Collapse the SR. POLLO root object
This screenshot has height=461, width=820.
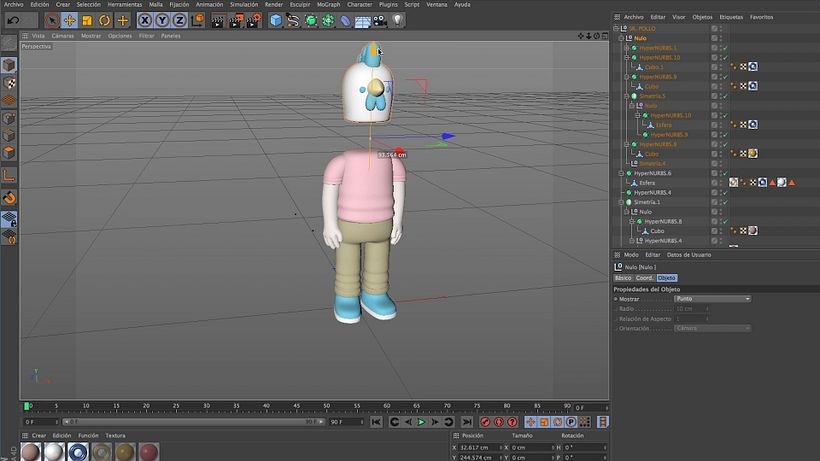(616, 29)
